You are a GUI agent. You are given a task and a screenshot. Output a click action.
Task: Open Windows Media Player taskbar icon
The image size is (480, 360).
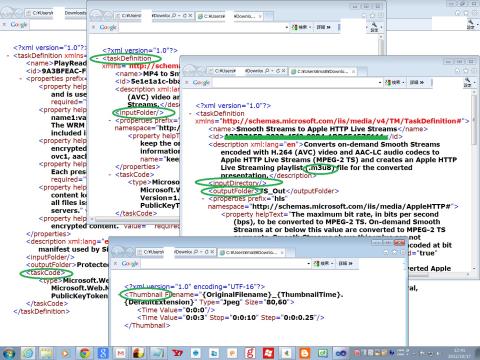(66, 353)
